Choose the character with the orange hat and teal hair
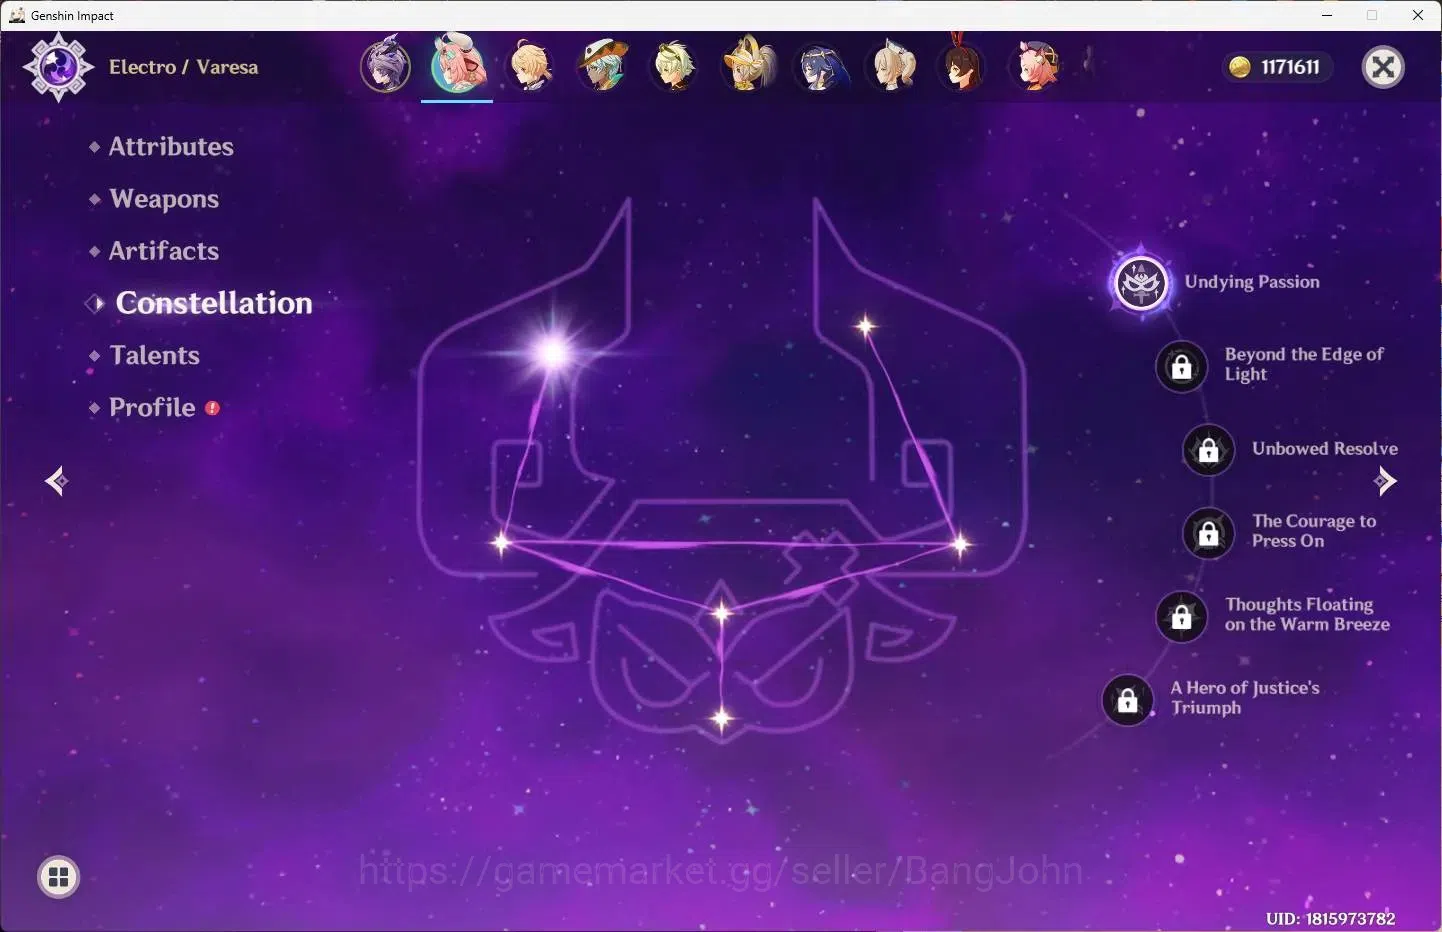The width and height of the screenshot is (1442, 932). coord(603,66)
